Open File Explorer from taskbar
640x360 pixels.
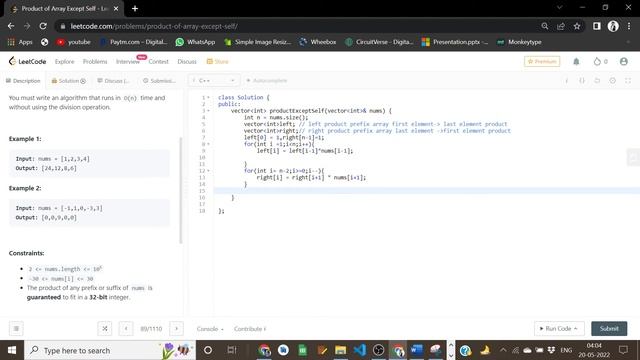pyautogui.click(x=340, y=350)
